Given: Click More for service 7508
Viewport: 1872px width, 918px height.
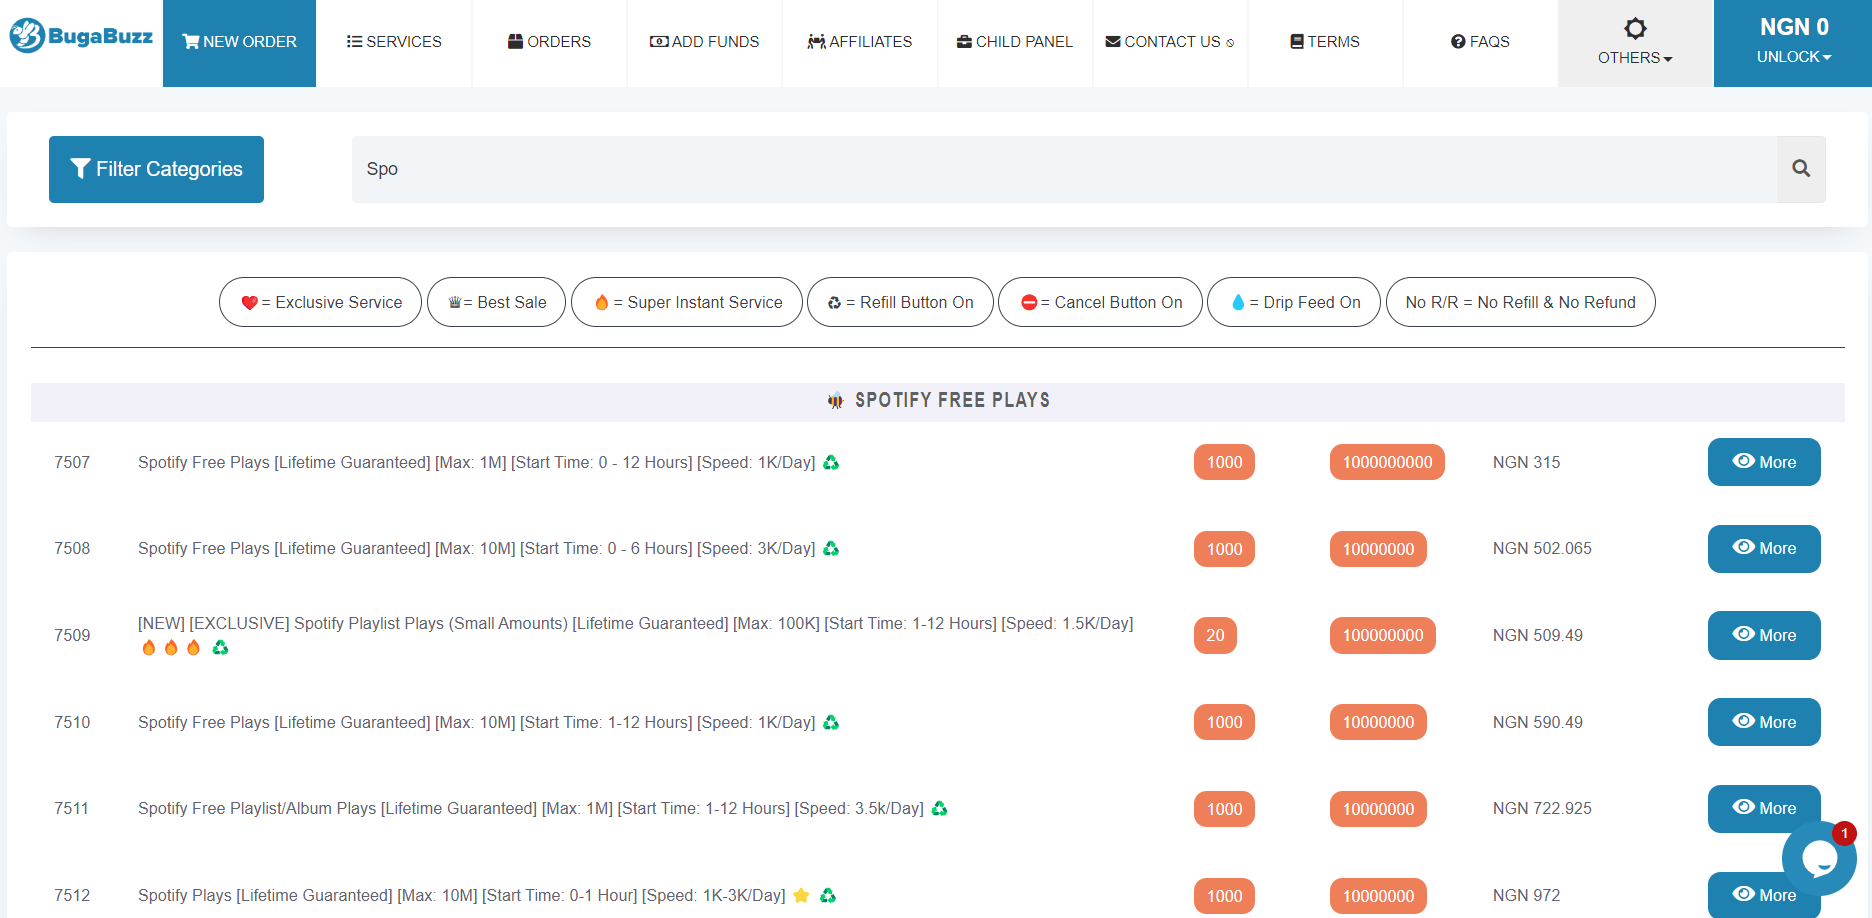Looking at the screenshot, I should [1764, 549].
